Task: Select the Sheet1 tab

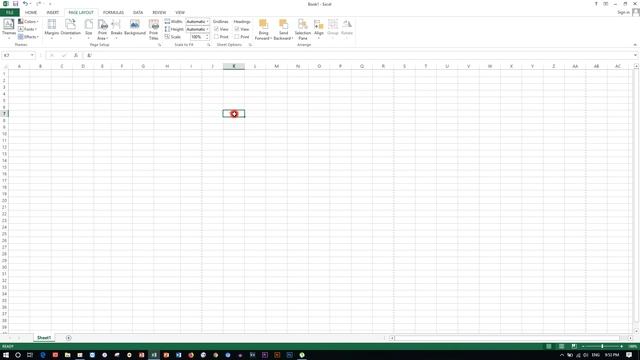Action: 44,338
